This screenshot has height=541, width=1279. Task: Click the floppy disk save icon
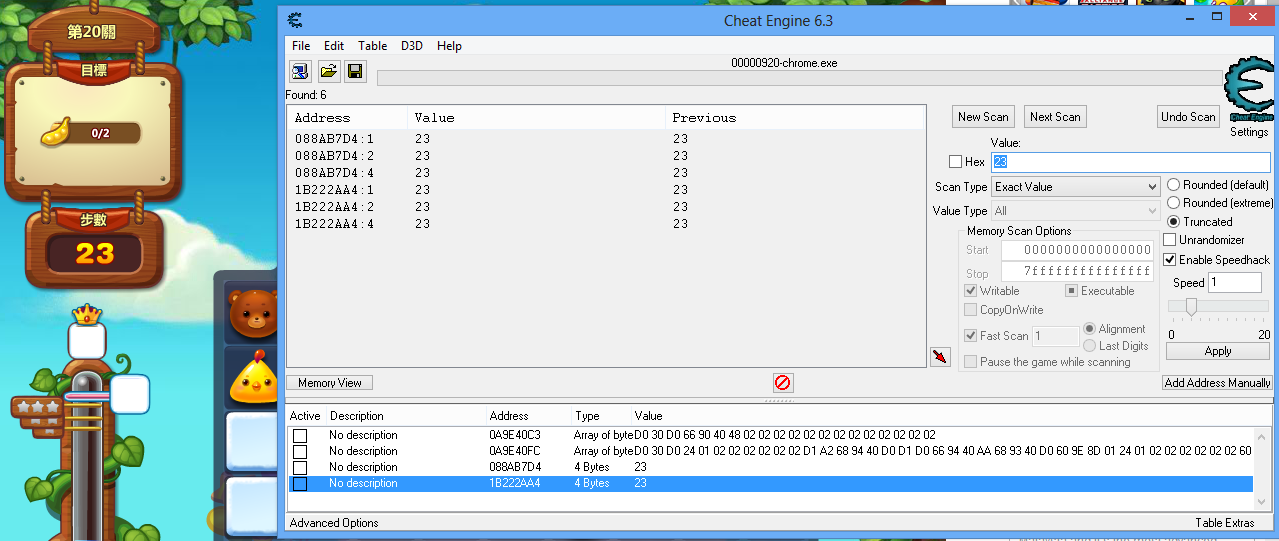coord(355,71)
